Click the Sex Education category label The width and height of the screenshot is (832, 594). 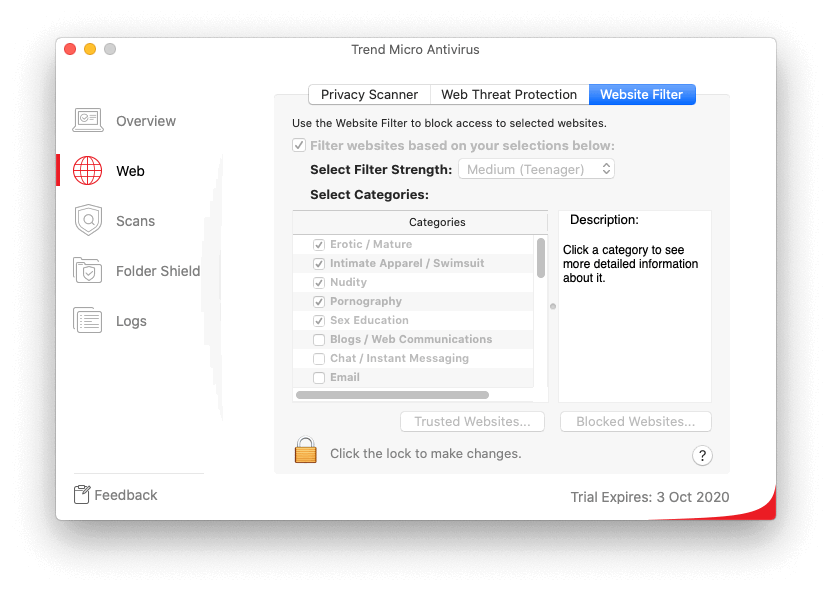click(x=369, y=321)
